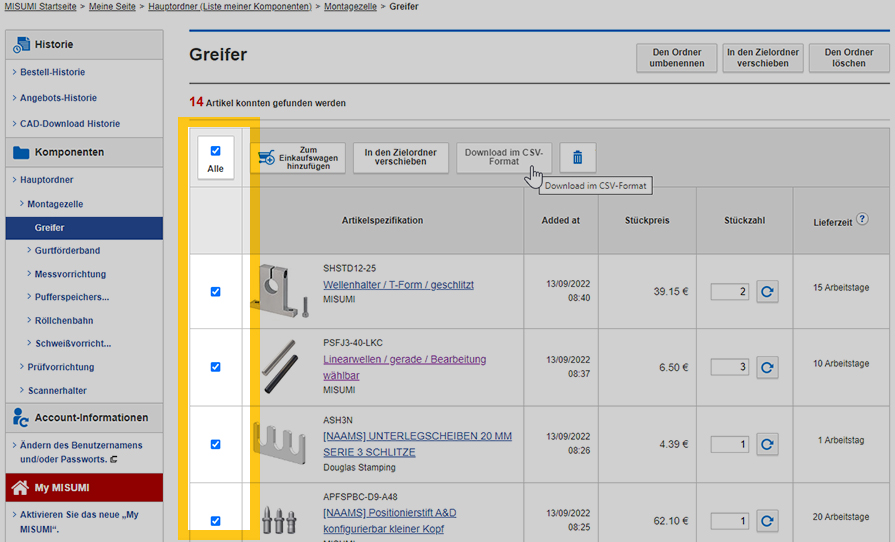Open Wellenhalter / T-Form / geschlitzt link
Image resolution: width=895 pixels, height=542 pixels.
[x=398, y=285]
